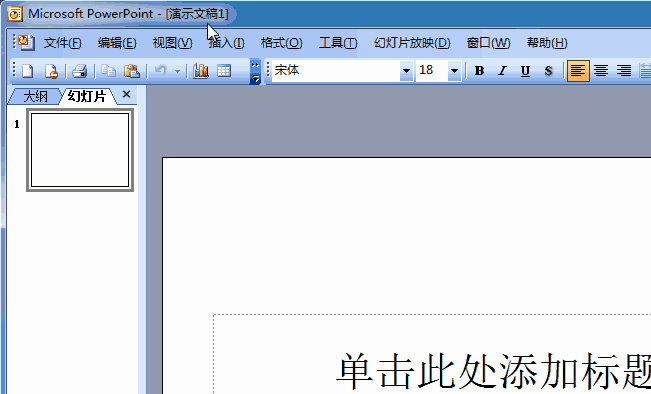Open the font size dropdown arrow

coord(455,71)
